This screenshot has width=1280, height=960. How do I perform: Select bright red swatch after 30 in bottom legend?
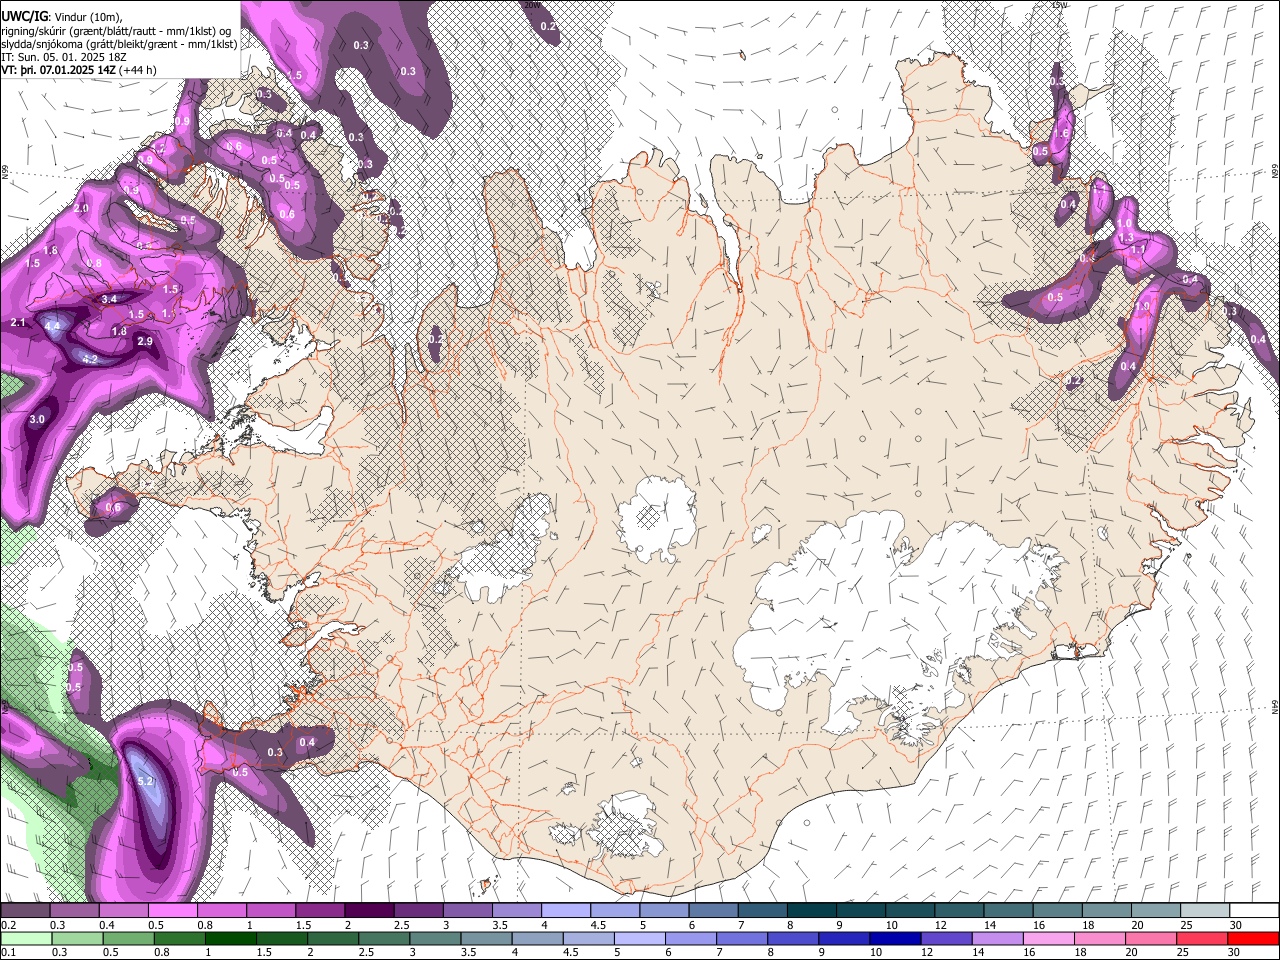pyautogui.click(x=1253, y=939)
